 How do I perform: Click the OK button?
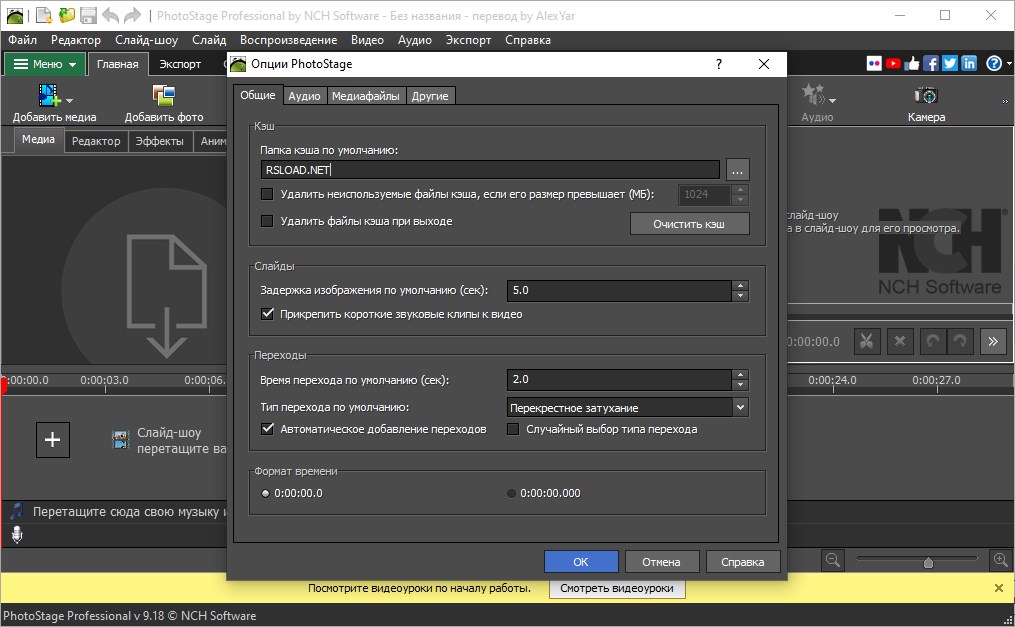[x=581, y=562]
